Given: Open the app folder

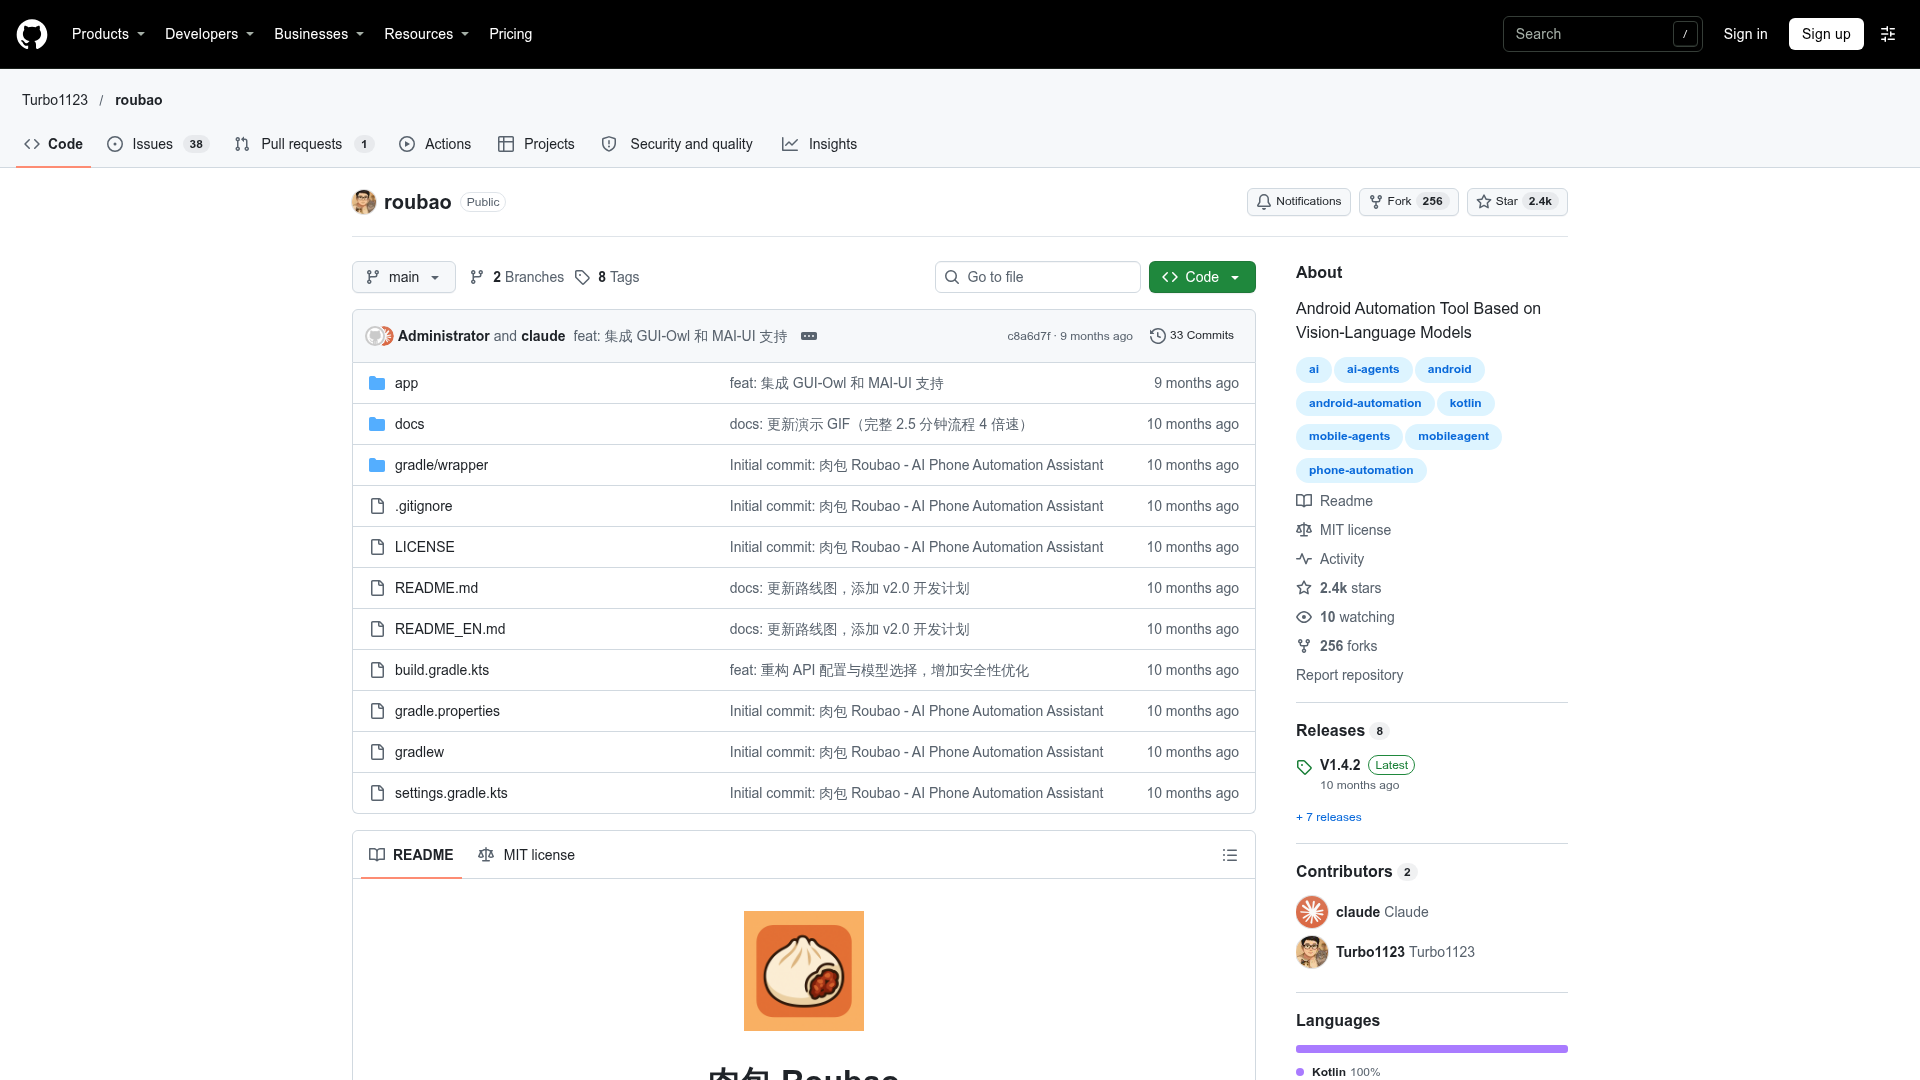Looking at the screenshot, I should pos(406,383).
